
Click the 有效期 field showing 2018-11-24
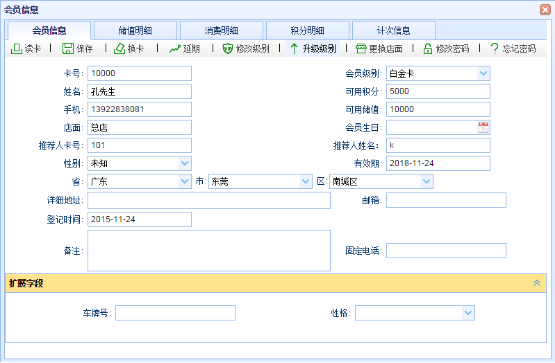(x=438, y=163)
